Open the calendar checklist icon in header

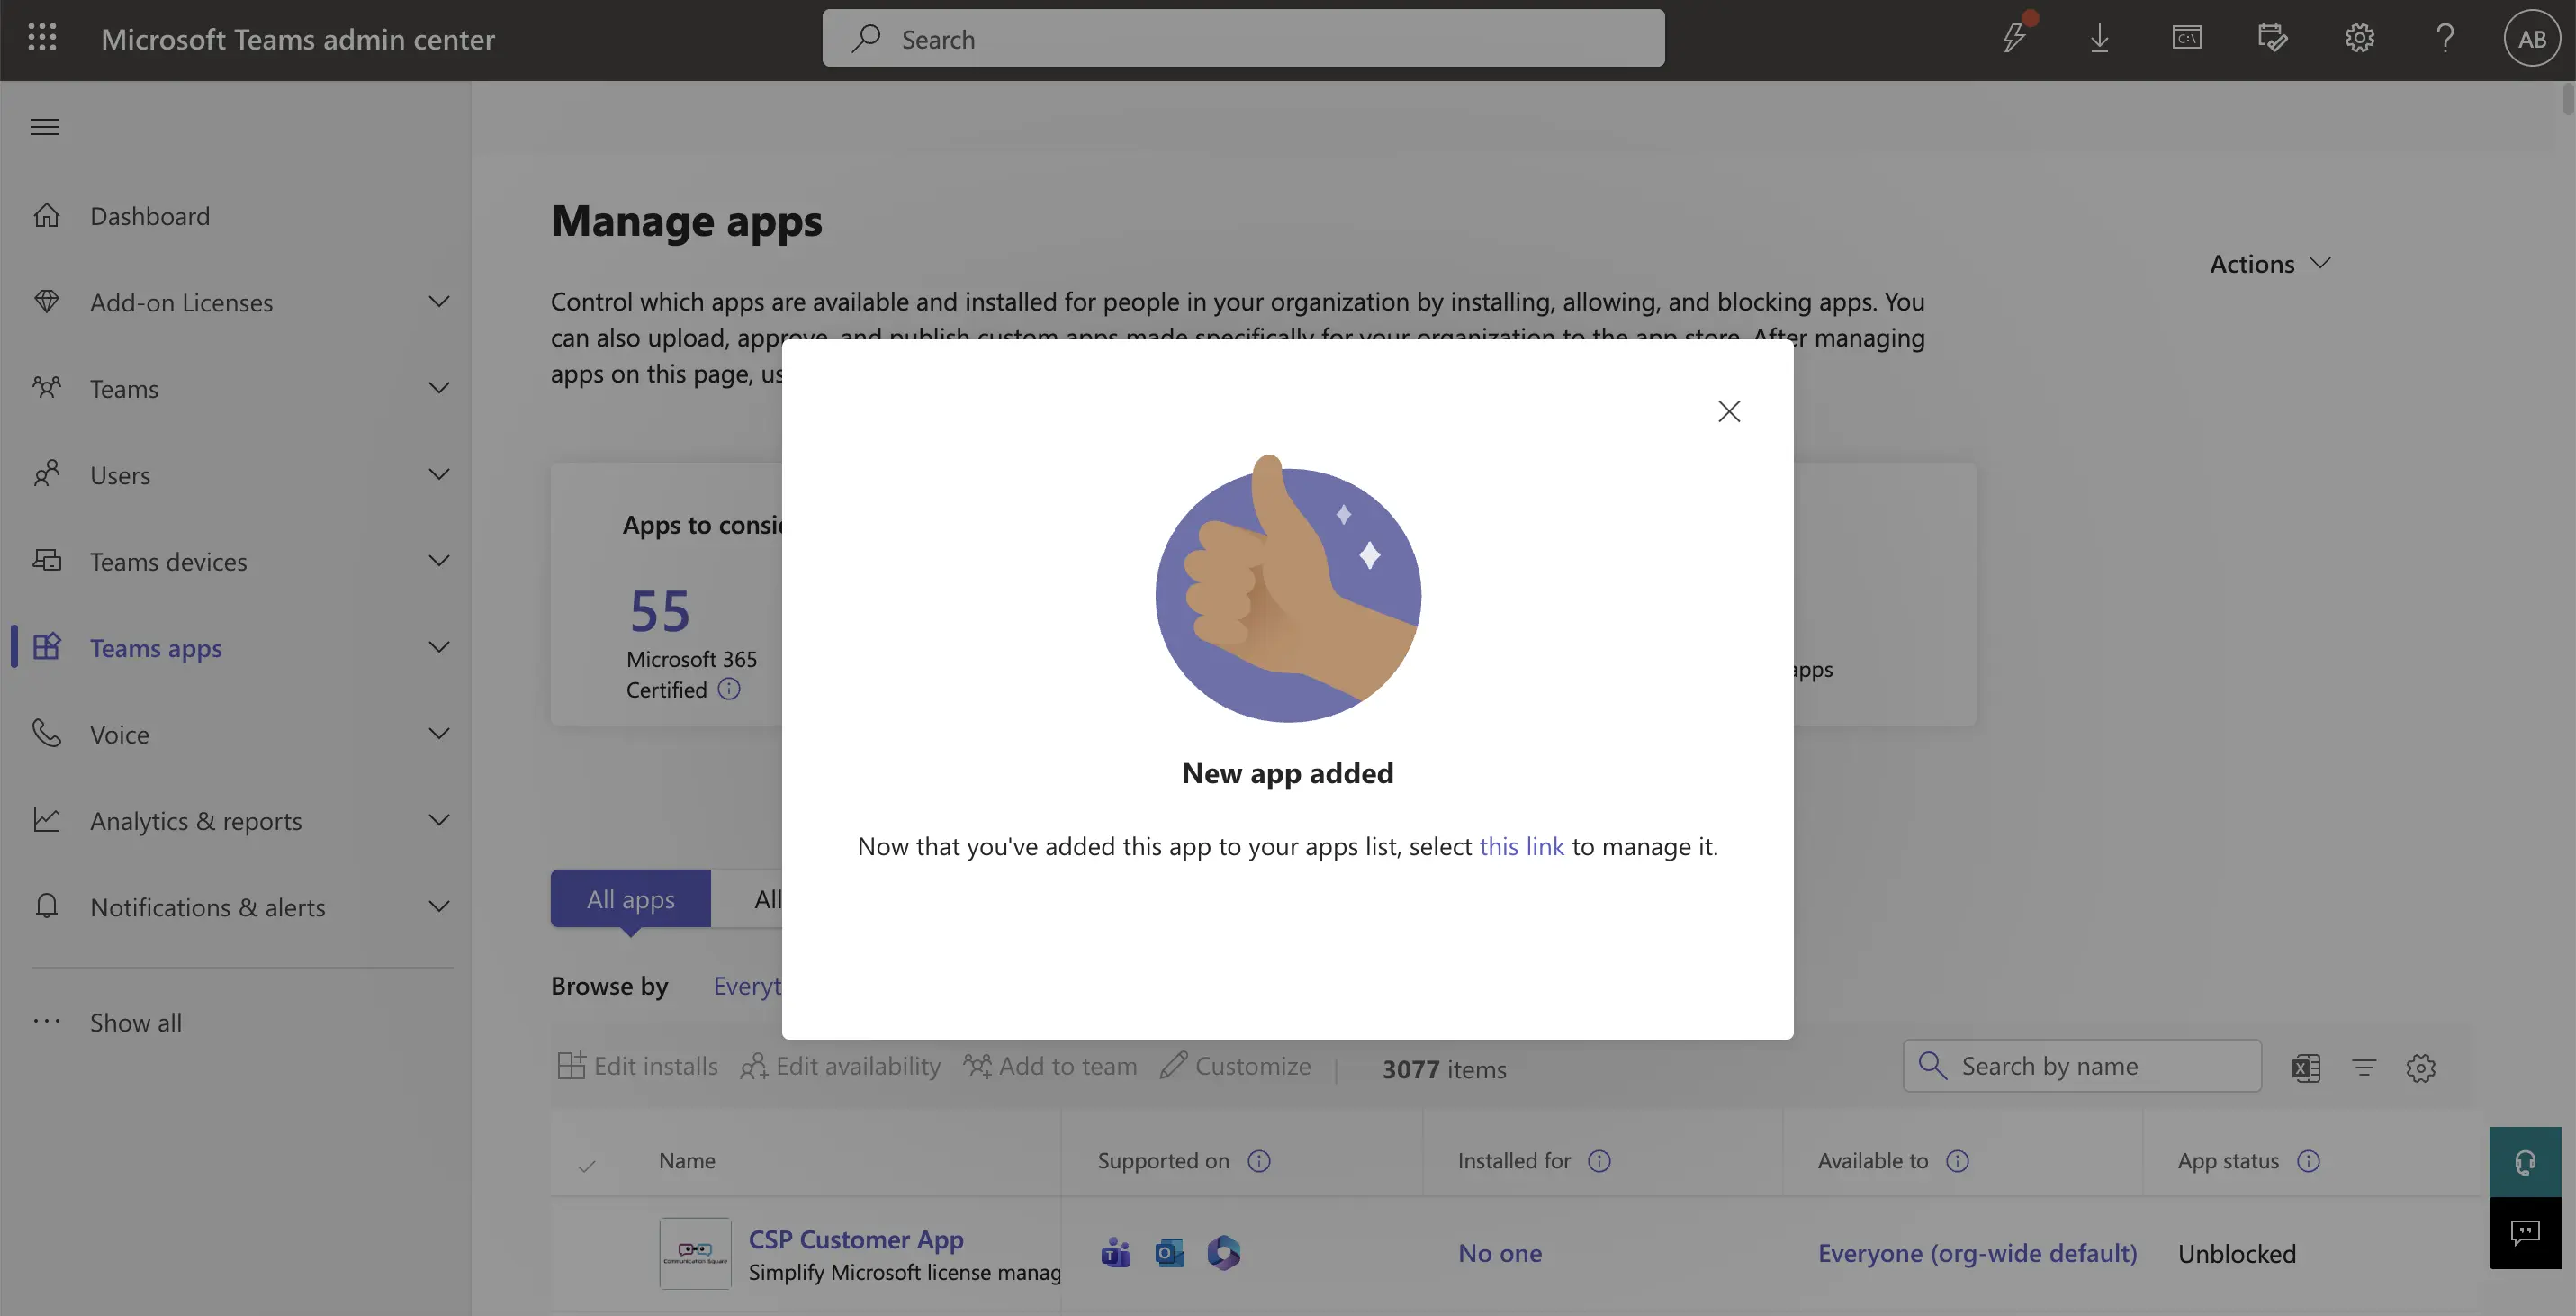pos(2273,38)
